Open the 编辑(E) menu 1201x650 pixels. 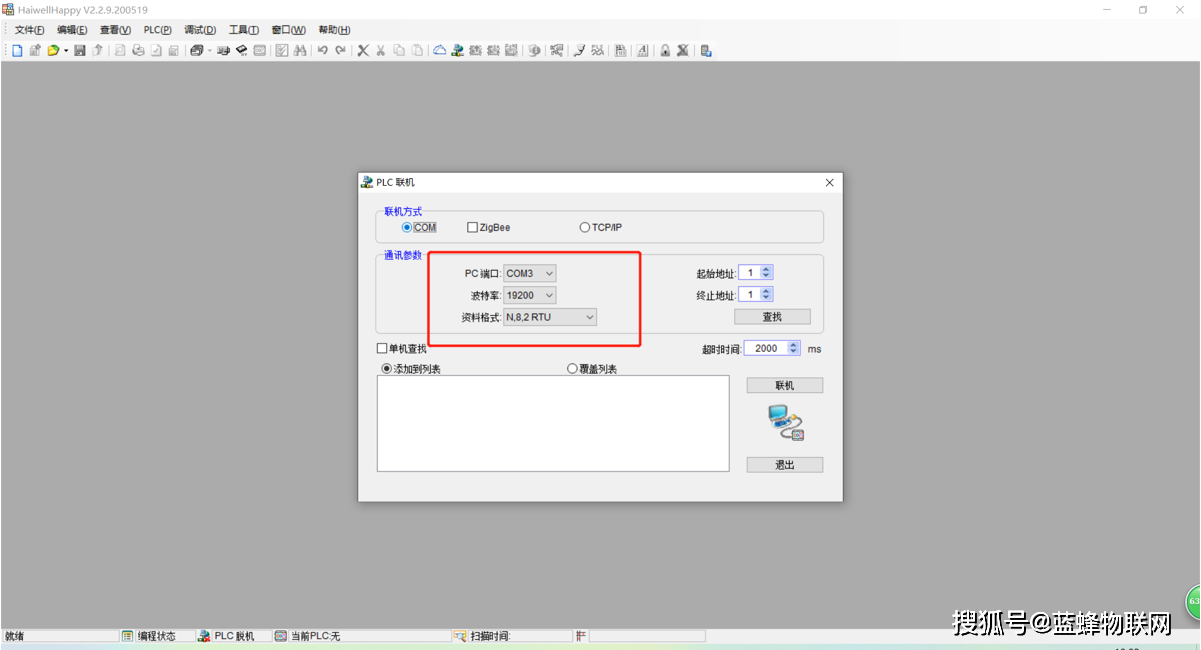coord(72,30)
